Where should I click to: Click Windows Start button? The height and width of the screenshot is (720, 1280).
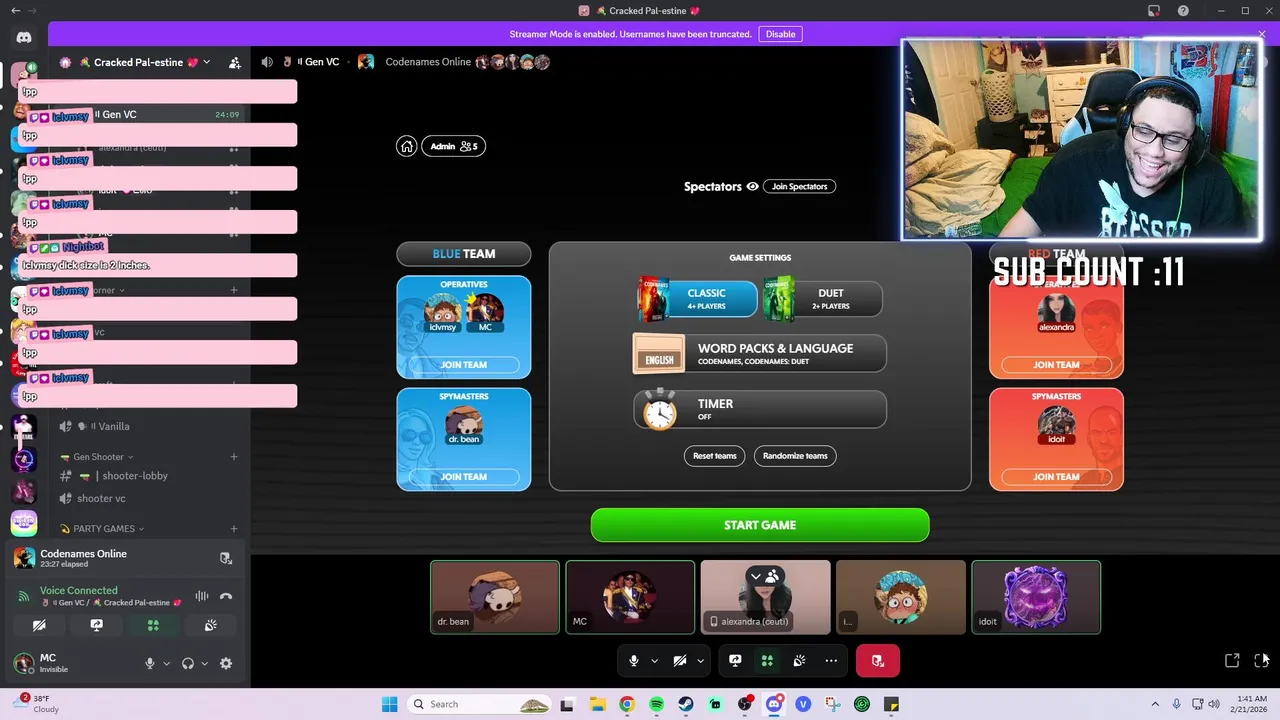click(390, 704)
